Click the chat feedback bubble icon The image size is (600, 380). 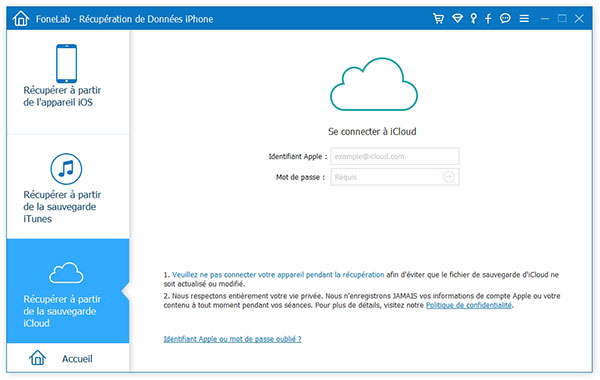pyautogui.click(x=505, y=18)
